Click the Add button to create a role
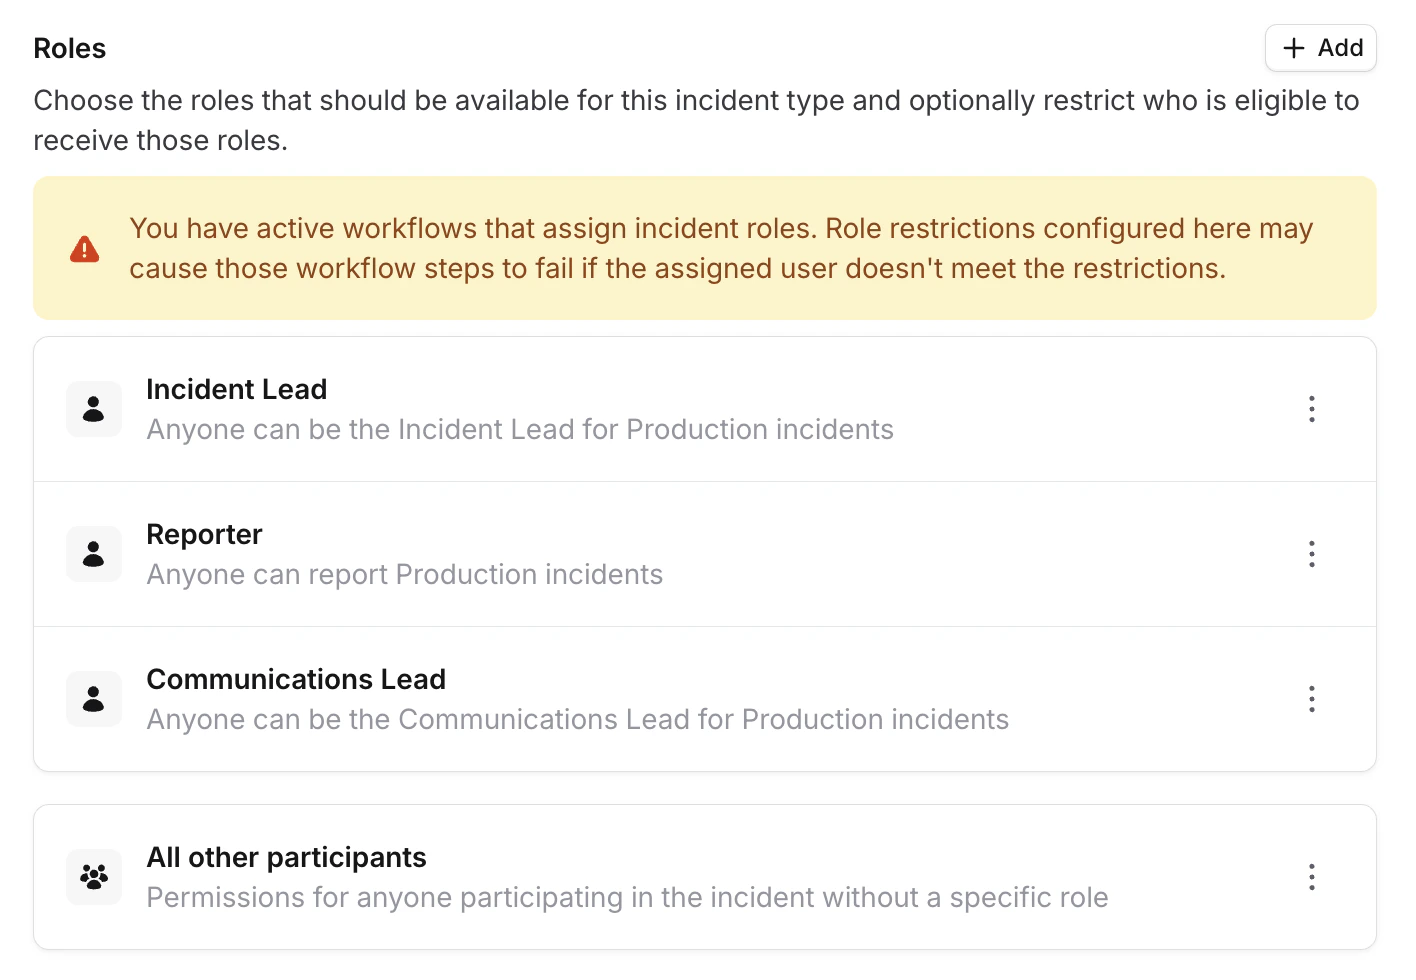Image resolution: width=1416 pixels, height=980 pixels. click(x=1320, y=48)
